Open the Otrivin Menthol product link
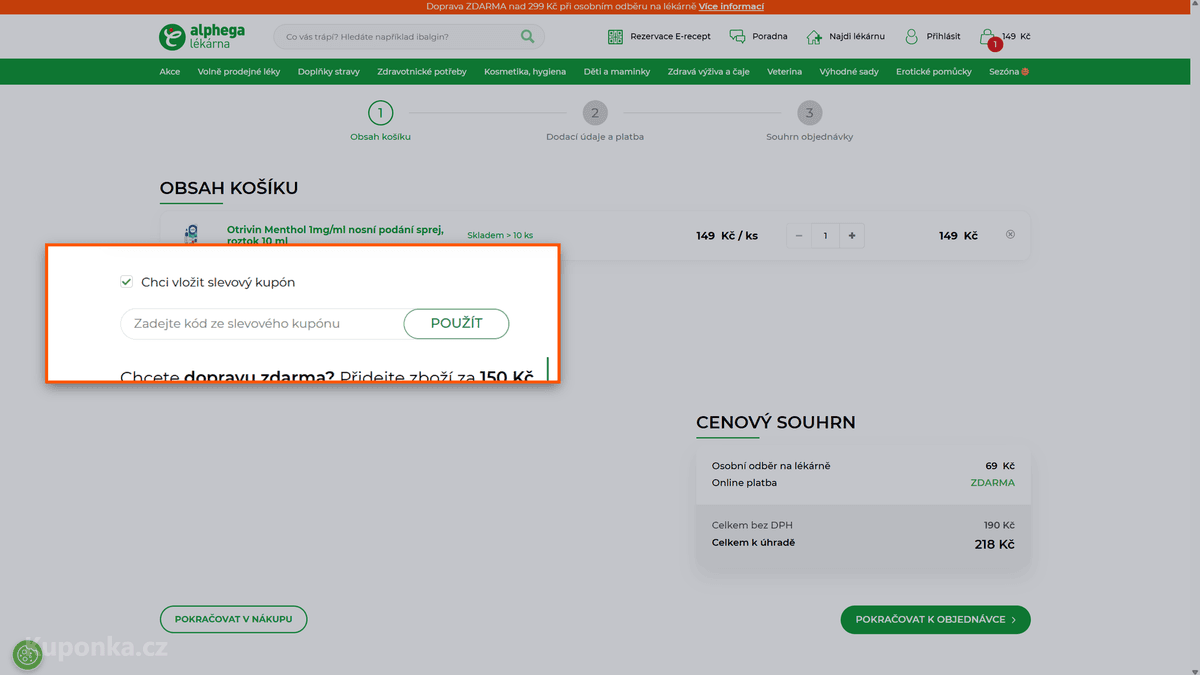 click(335, 235)
